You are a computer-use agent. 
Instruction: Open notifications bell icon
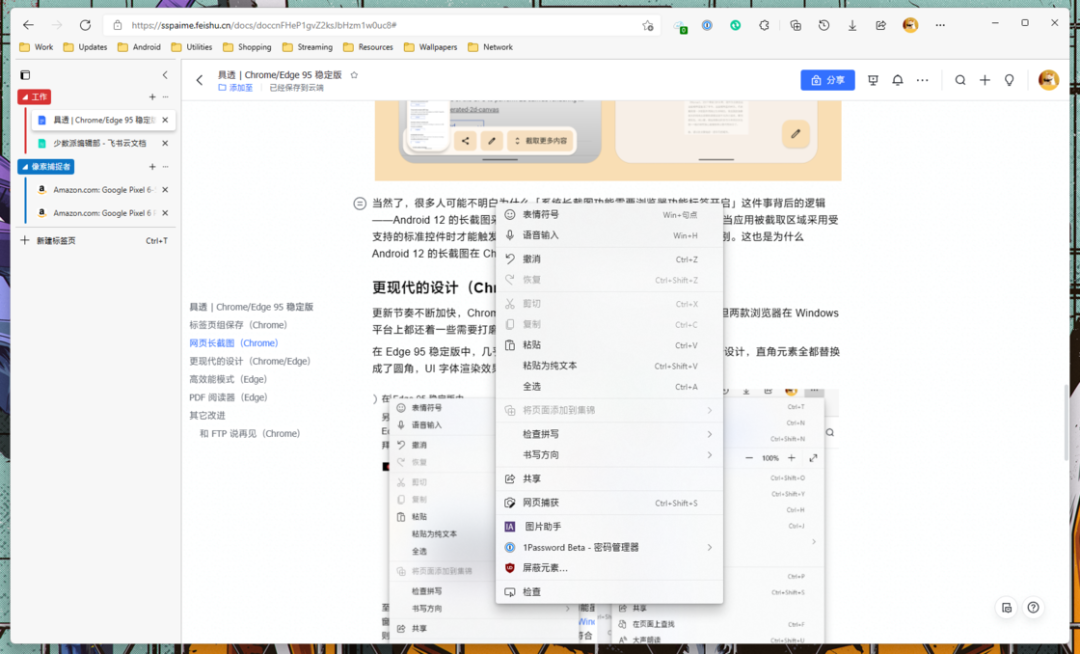coord(897,80)
